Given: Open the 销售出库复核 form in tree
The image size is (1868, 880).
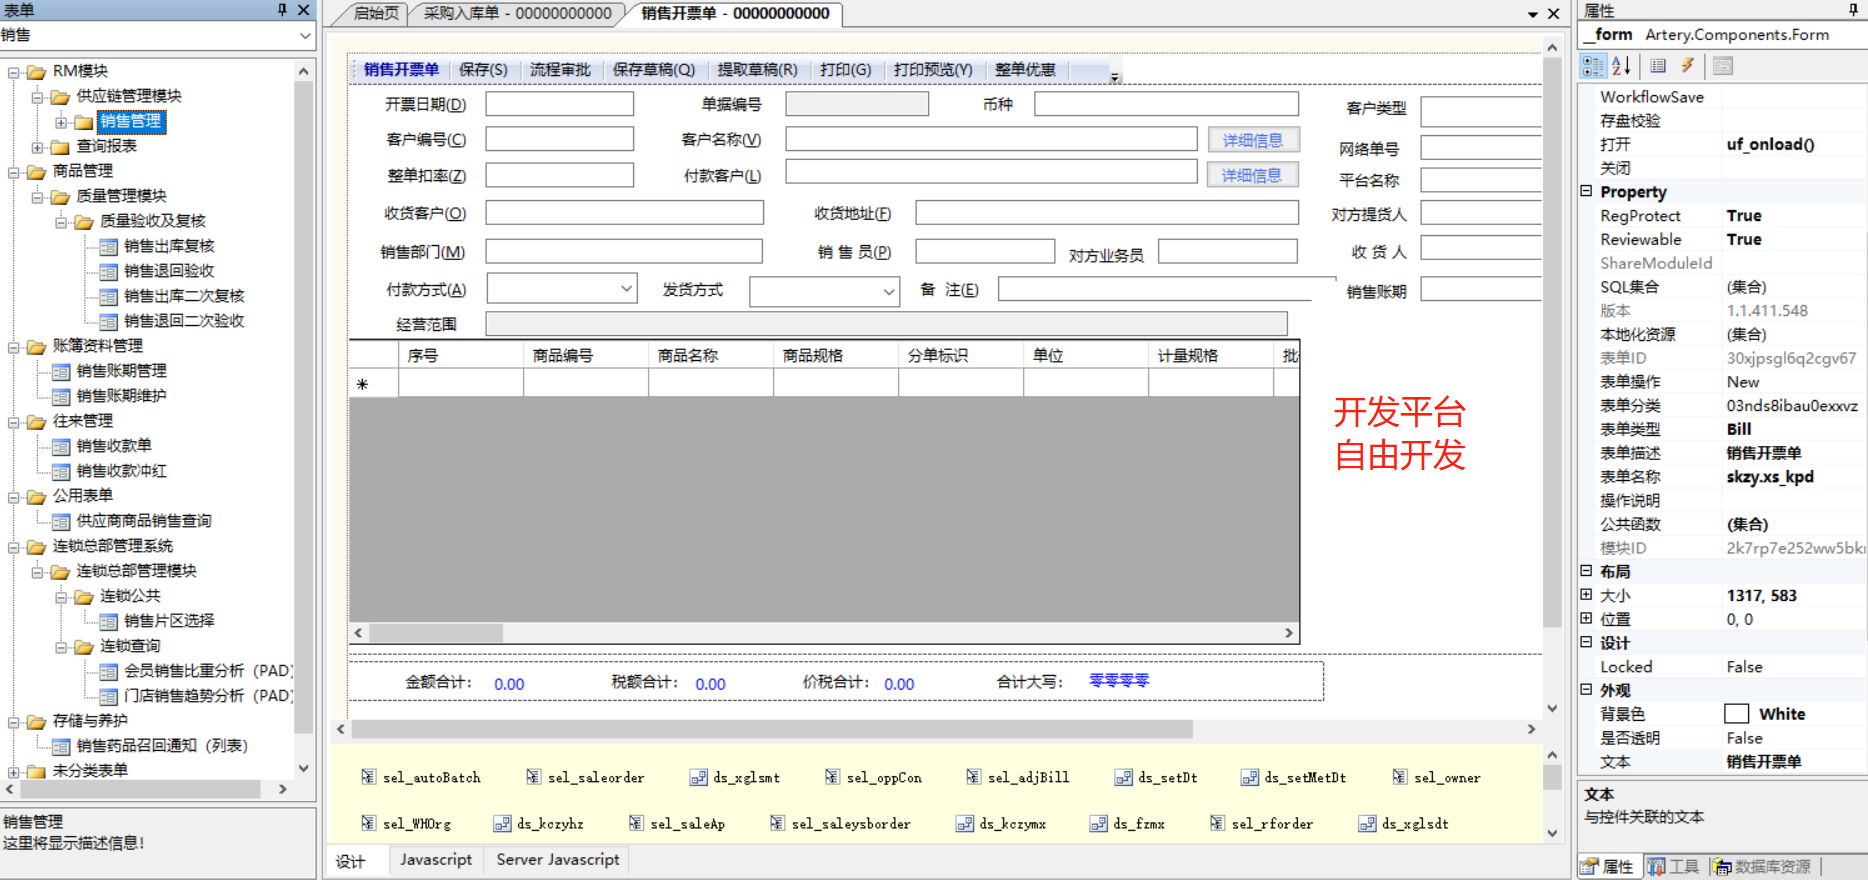Looking at the screenshot, I should click(169, 246).
